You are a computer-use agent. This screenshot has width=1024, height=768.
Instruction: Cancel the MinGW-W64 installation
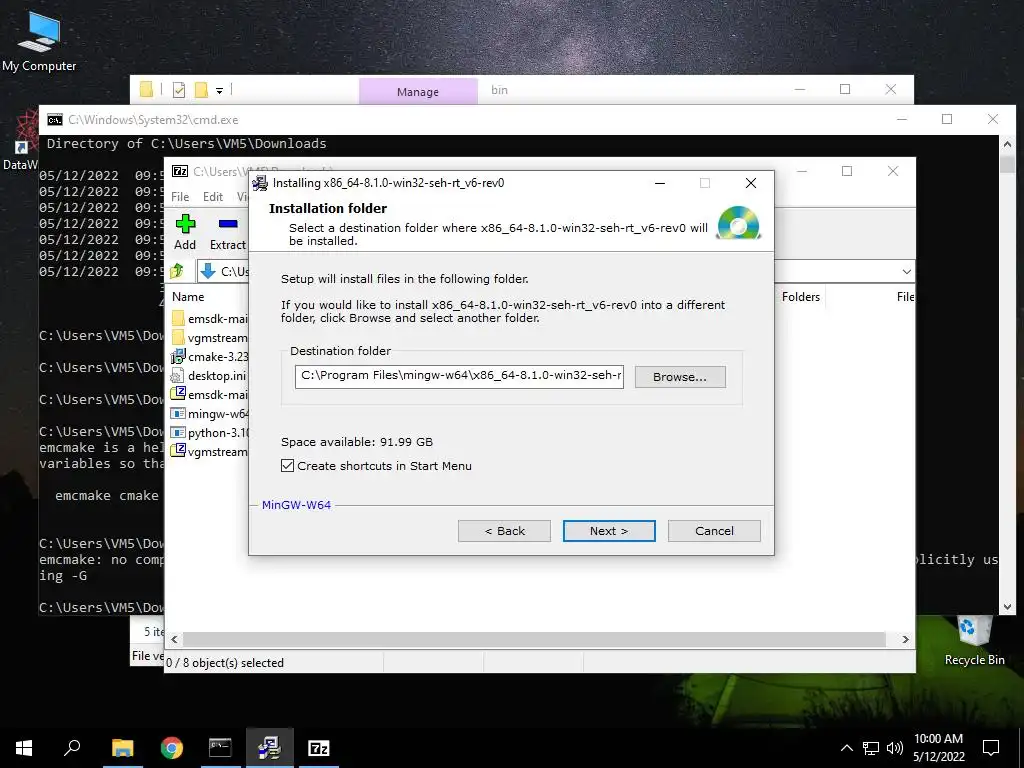click(714, 531)
